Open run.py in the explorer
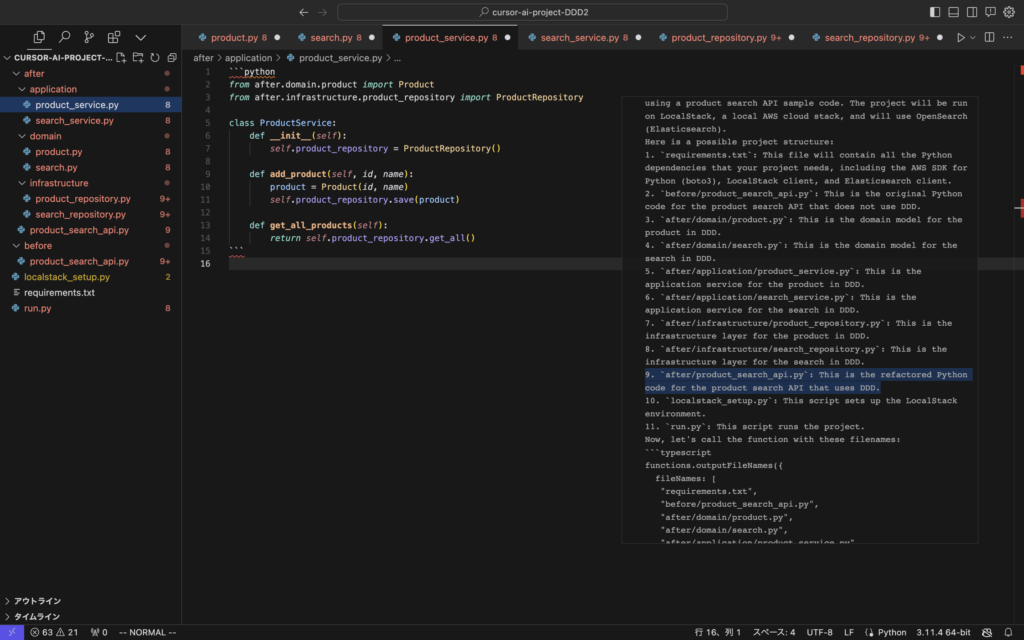The image size is (1024, 640). point(90,308)
